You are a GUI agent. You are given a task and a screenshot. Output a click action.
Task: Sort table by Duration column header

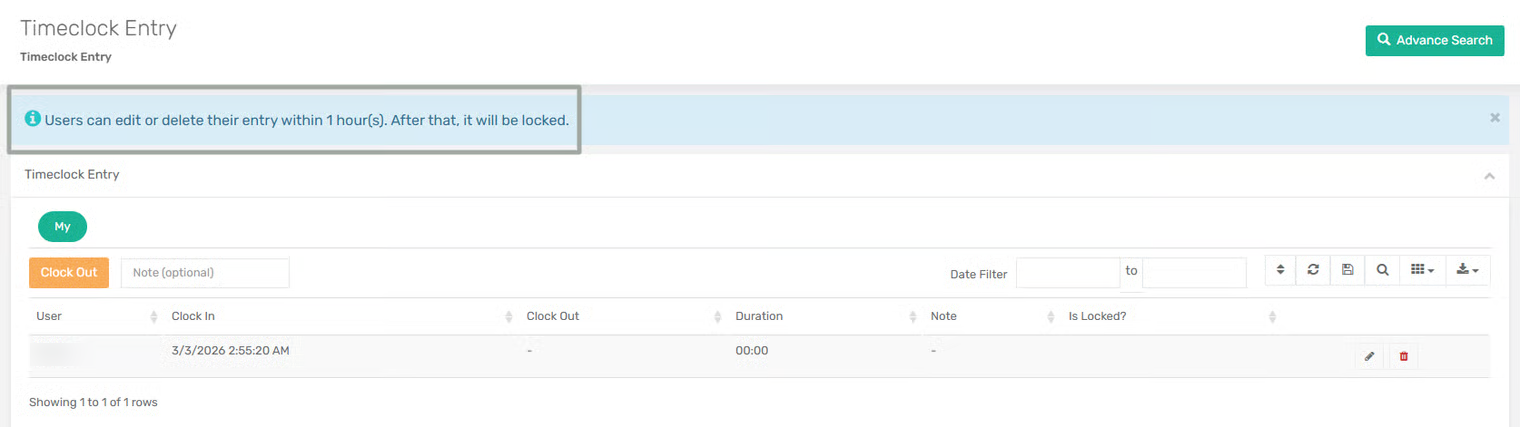tap(759, 316)
